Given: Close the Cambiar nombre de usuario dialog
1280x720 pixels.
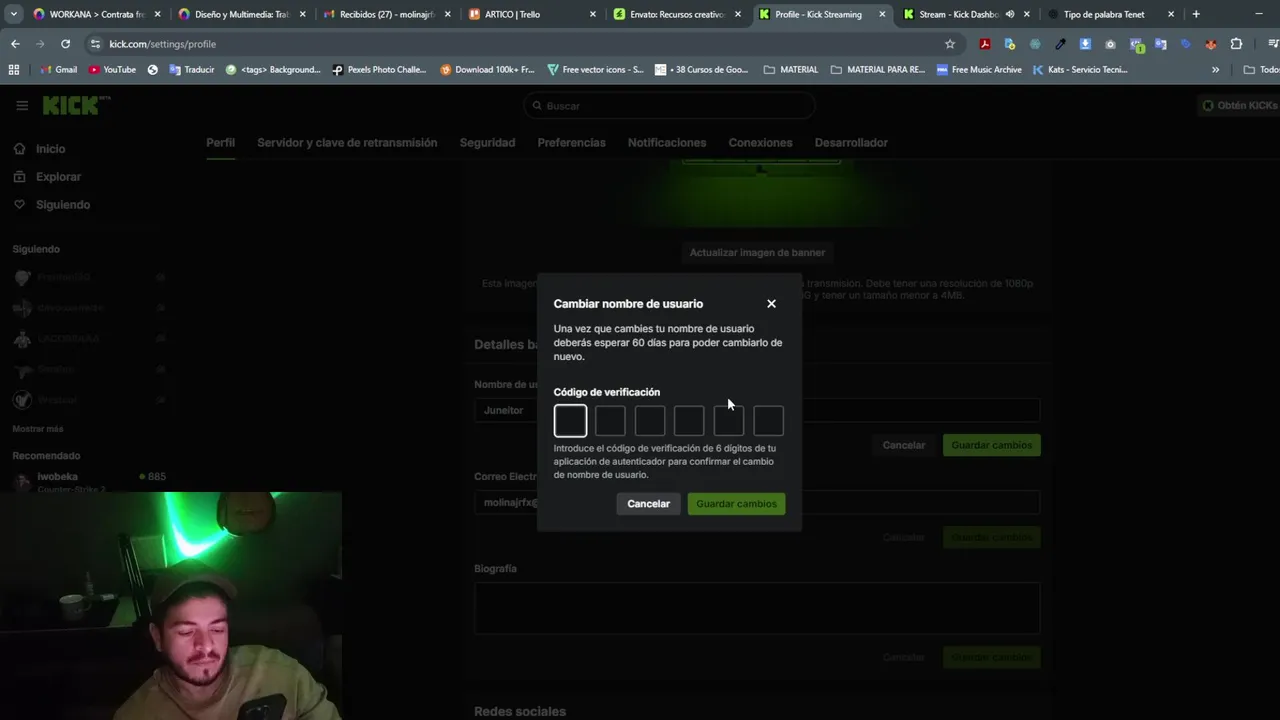Looking at the screenshot, I should [x=771, y=304].
